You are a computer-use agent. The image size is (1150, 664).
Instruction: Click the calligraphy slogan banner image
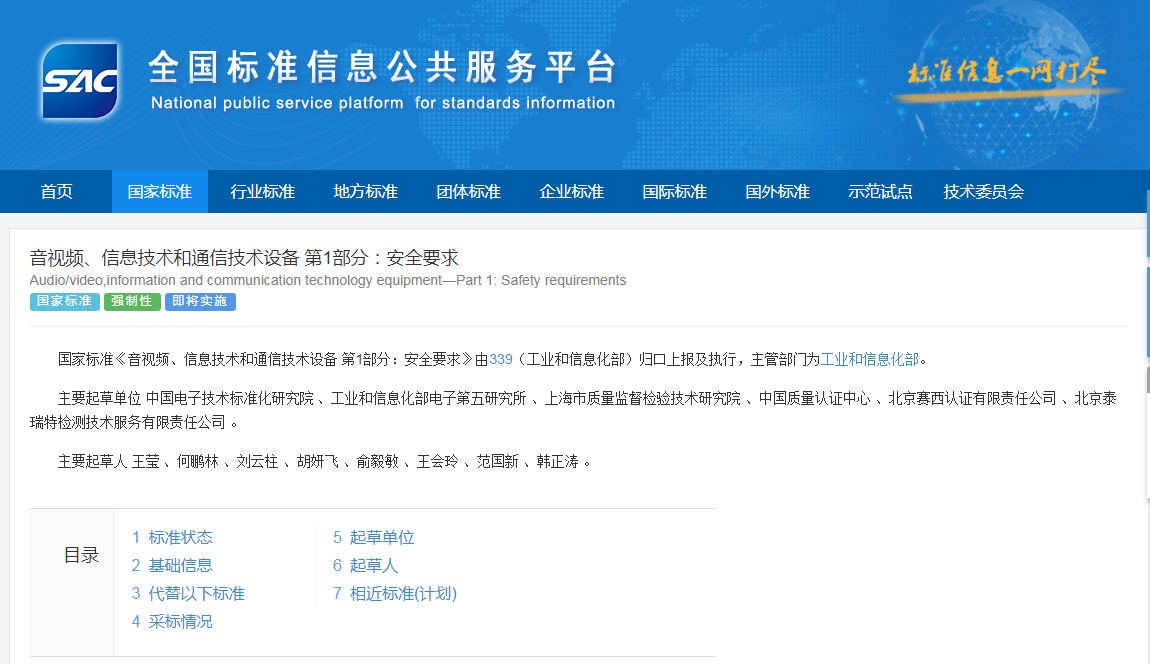[x=1006, y=74]
